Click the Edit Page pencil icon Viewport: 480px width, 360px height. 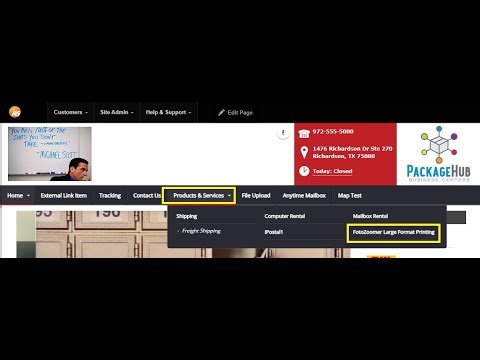pyautogui.click(x=221, y=113)
